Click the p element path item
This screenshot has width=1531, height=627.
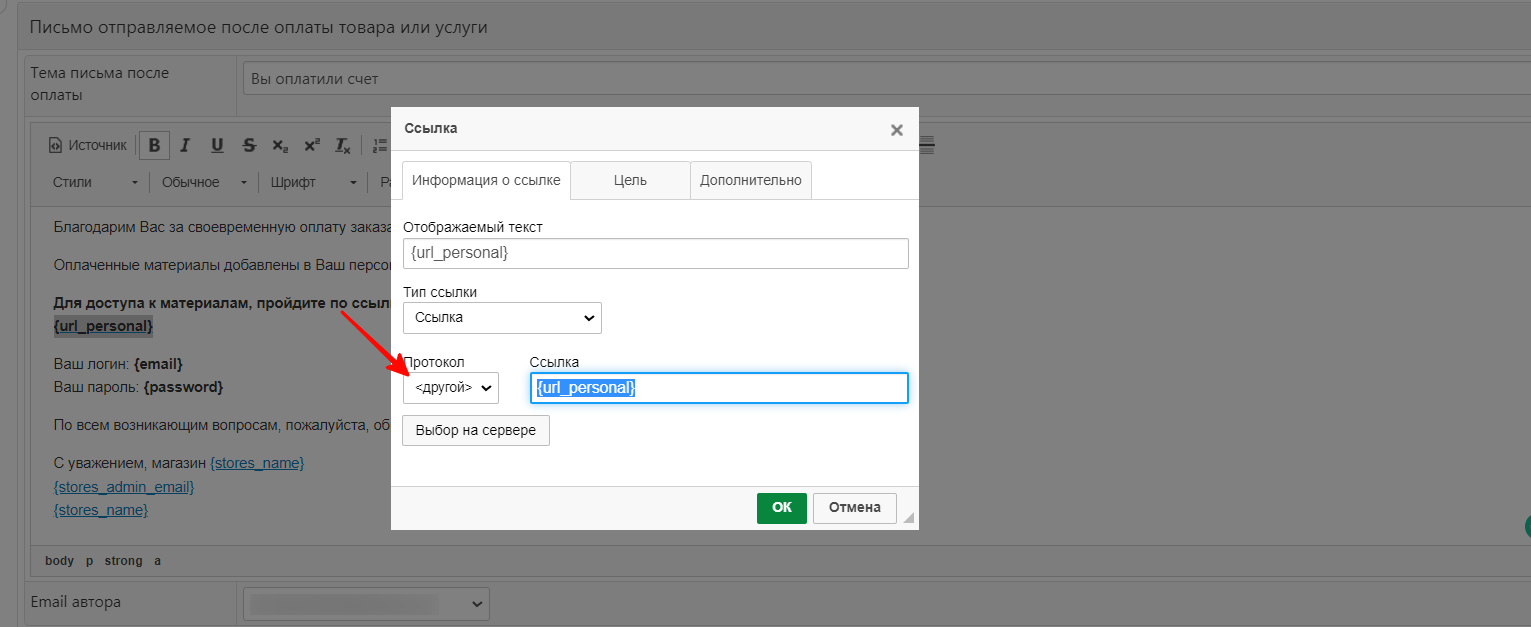(90, 561)
